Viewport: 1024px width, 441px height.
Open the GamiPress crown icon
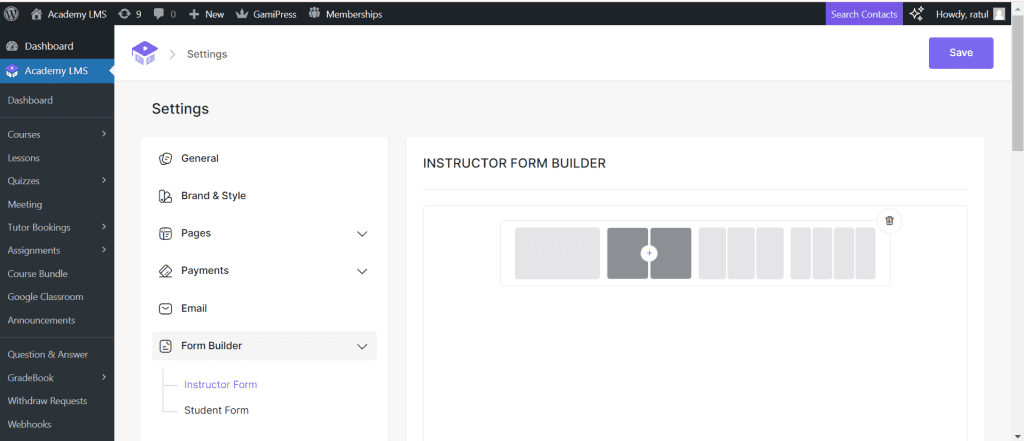click(241, 13)
